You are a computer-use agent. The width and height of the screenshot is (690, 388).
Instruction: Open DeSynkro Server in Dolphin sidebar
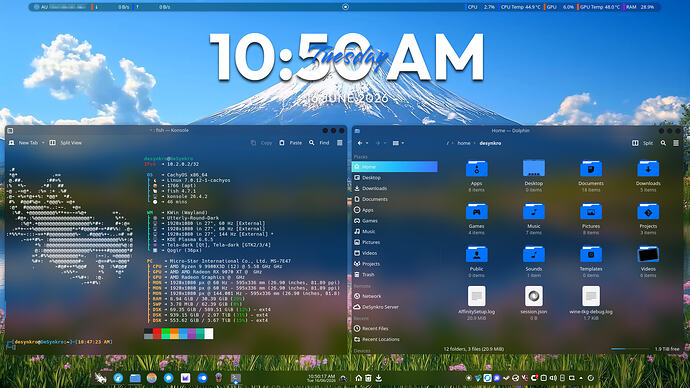click(395, 307)
